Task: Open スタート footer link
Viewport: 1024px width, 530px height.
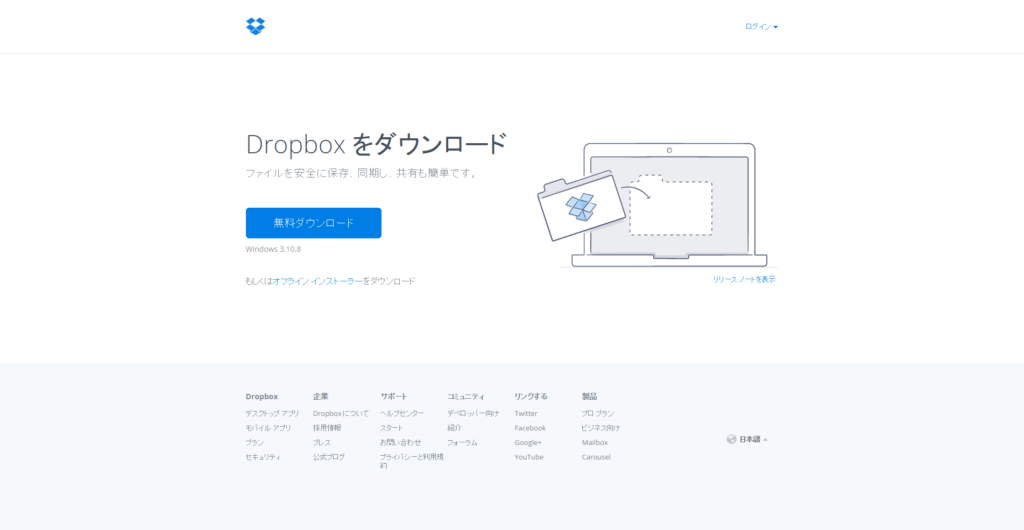Action: (392, 428)
